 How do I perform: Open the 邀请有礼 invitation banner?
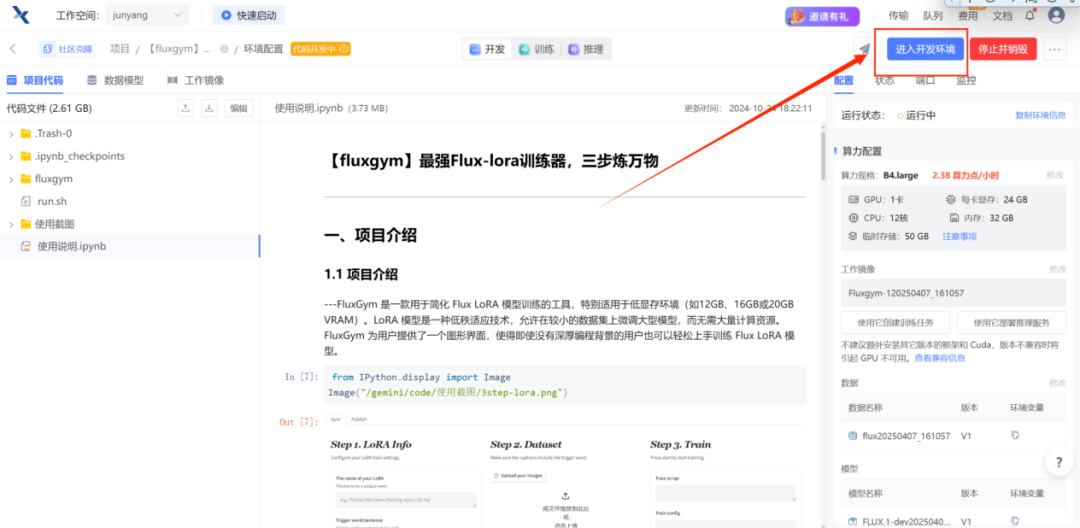tap(822, 16)
